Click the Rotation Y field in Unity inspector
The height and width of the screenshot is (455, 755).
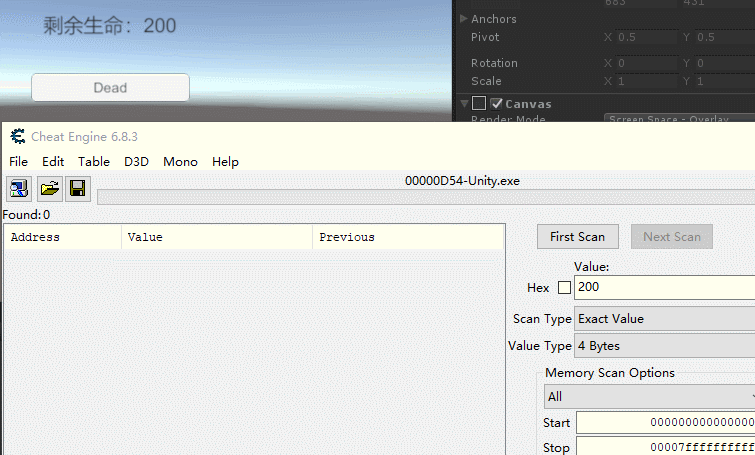[725, 63]
